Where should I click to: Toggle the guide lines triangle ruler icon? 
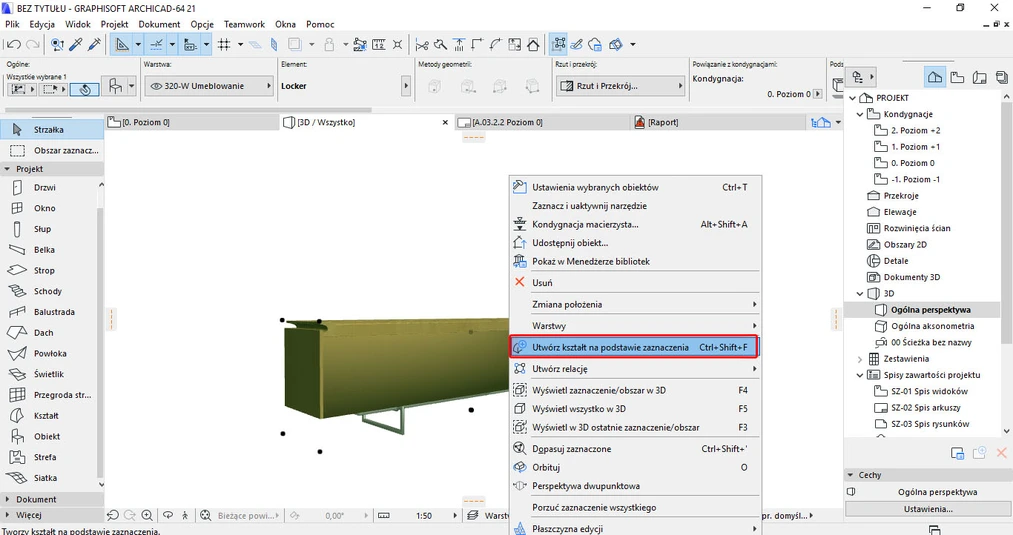(122, 45)
